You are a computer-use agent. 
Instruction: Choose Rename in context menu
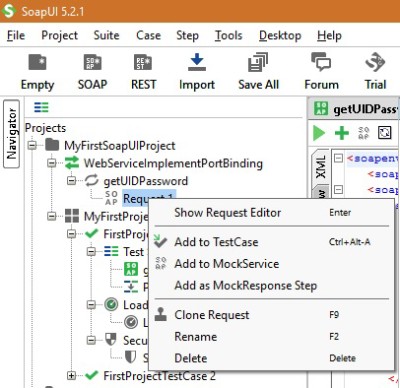pyautogui.click(x=271, y=336)
